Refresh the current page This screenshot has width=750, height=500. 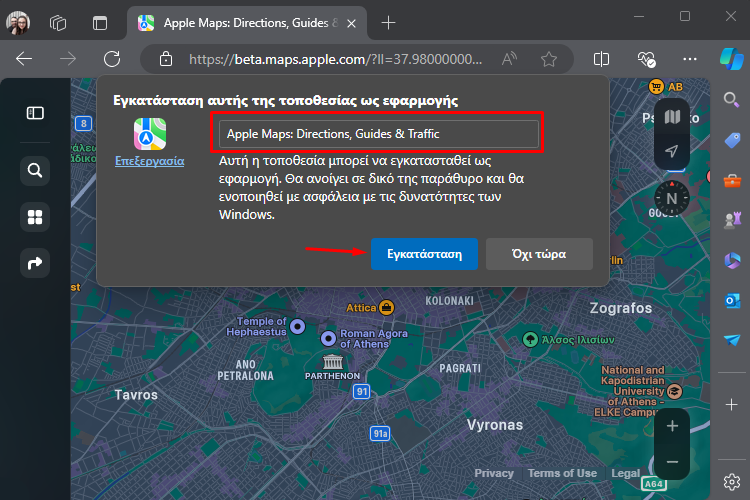click(x=112, y=59)
